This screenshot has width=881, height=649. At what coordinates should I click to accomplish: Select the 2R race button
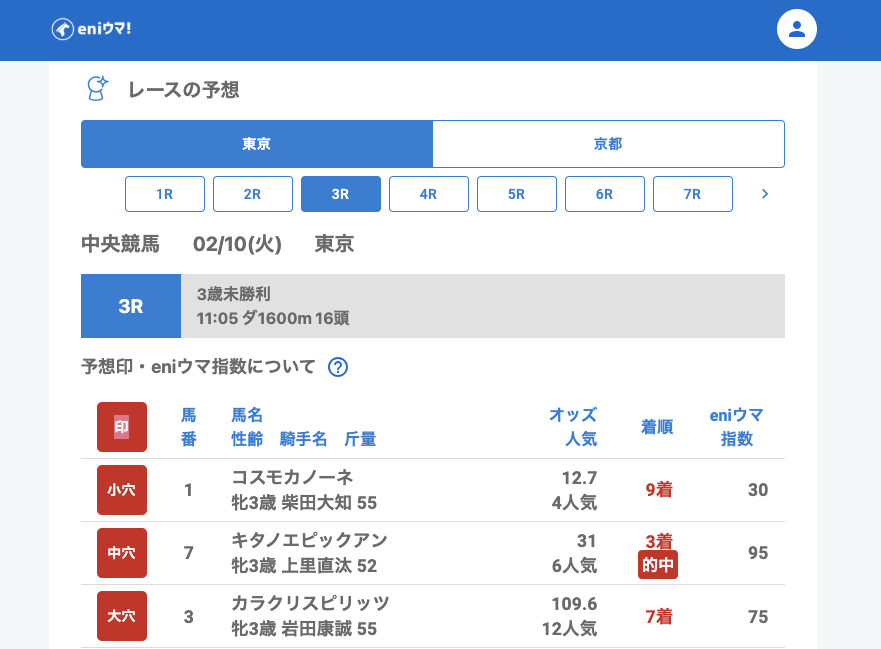point(253,194)
